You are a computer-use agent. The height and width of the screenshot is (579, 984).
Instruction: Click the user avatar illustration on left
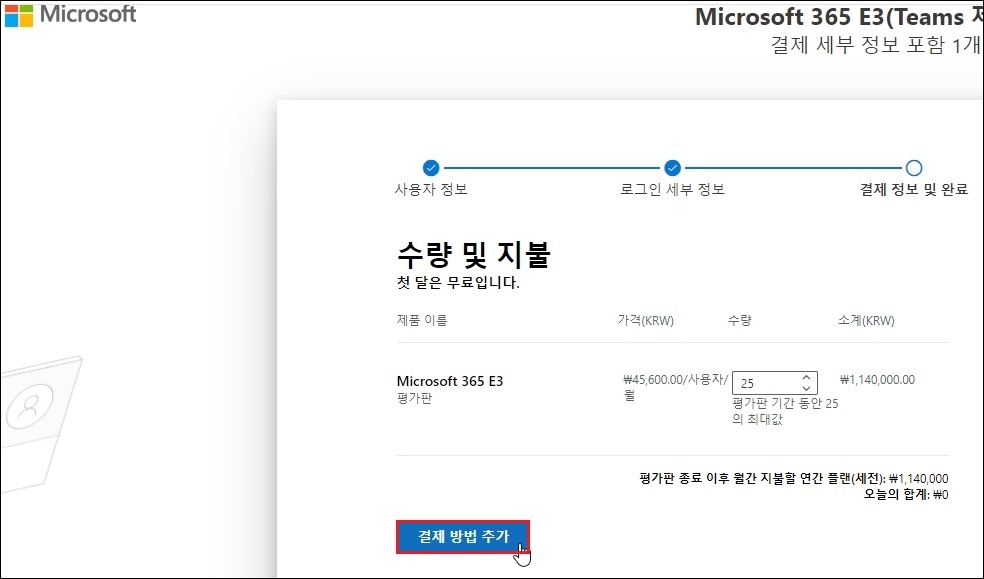point(28,407)
